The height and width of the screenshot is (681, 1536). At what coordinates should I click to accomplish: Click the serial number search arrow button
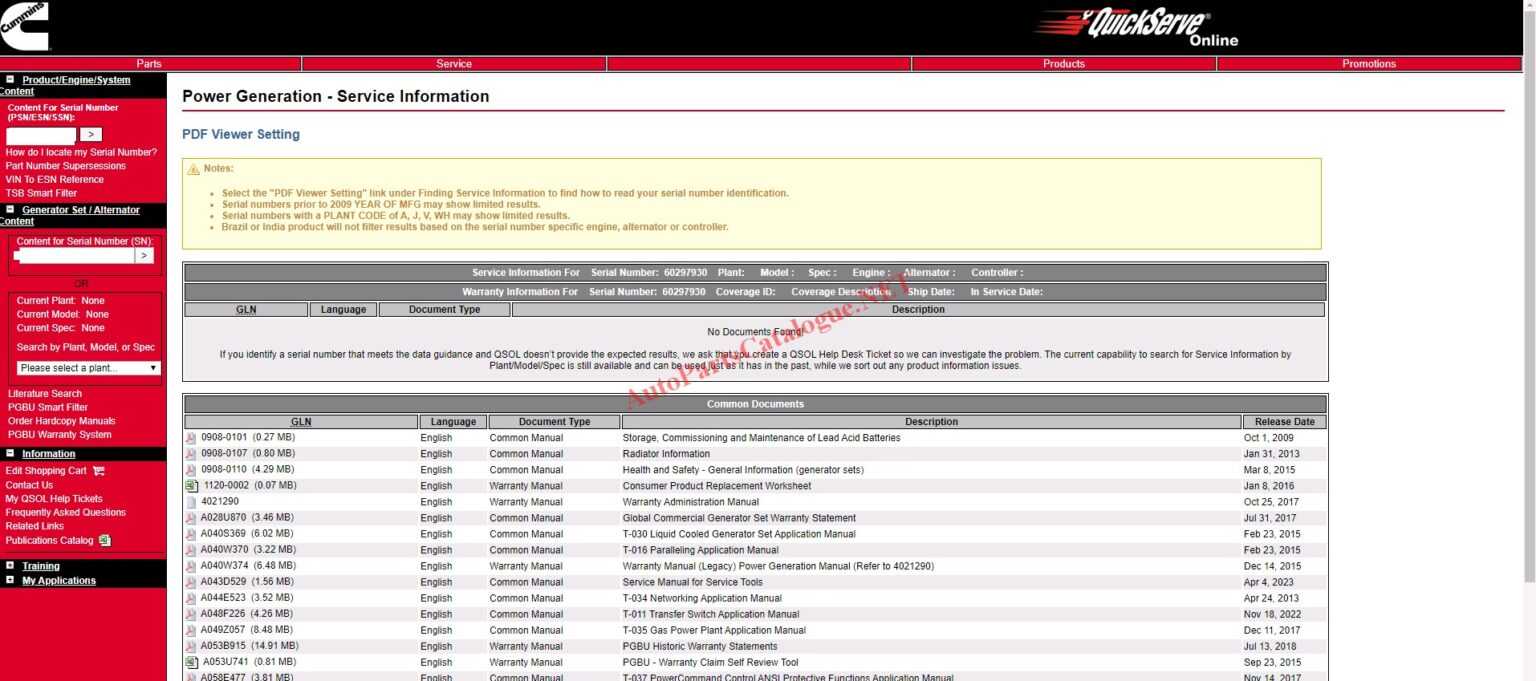(x=90, y=133)
